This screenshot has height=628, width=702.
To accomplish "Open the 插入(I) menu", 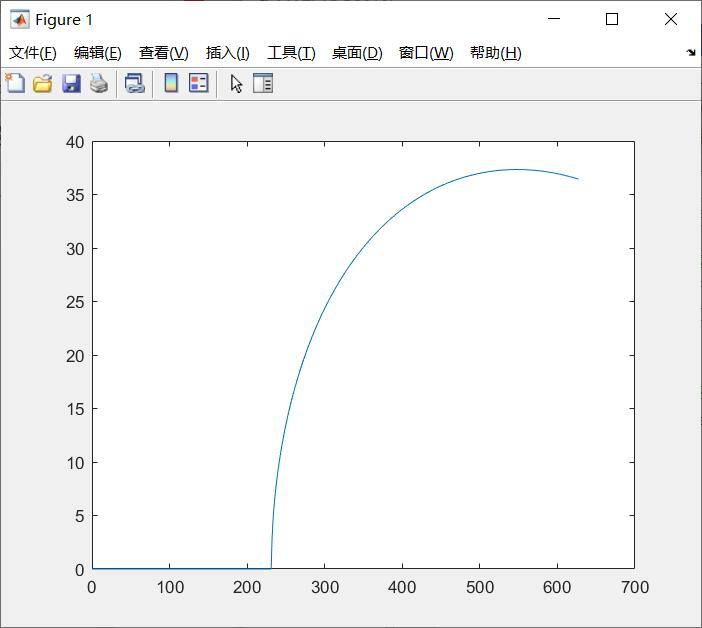I will coord(227,53).
